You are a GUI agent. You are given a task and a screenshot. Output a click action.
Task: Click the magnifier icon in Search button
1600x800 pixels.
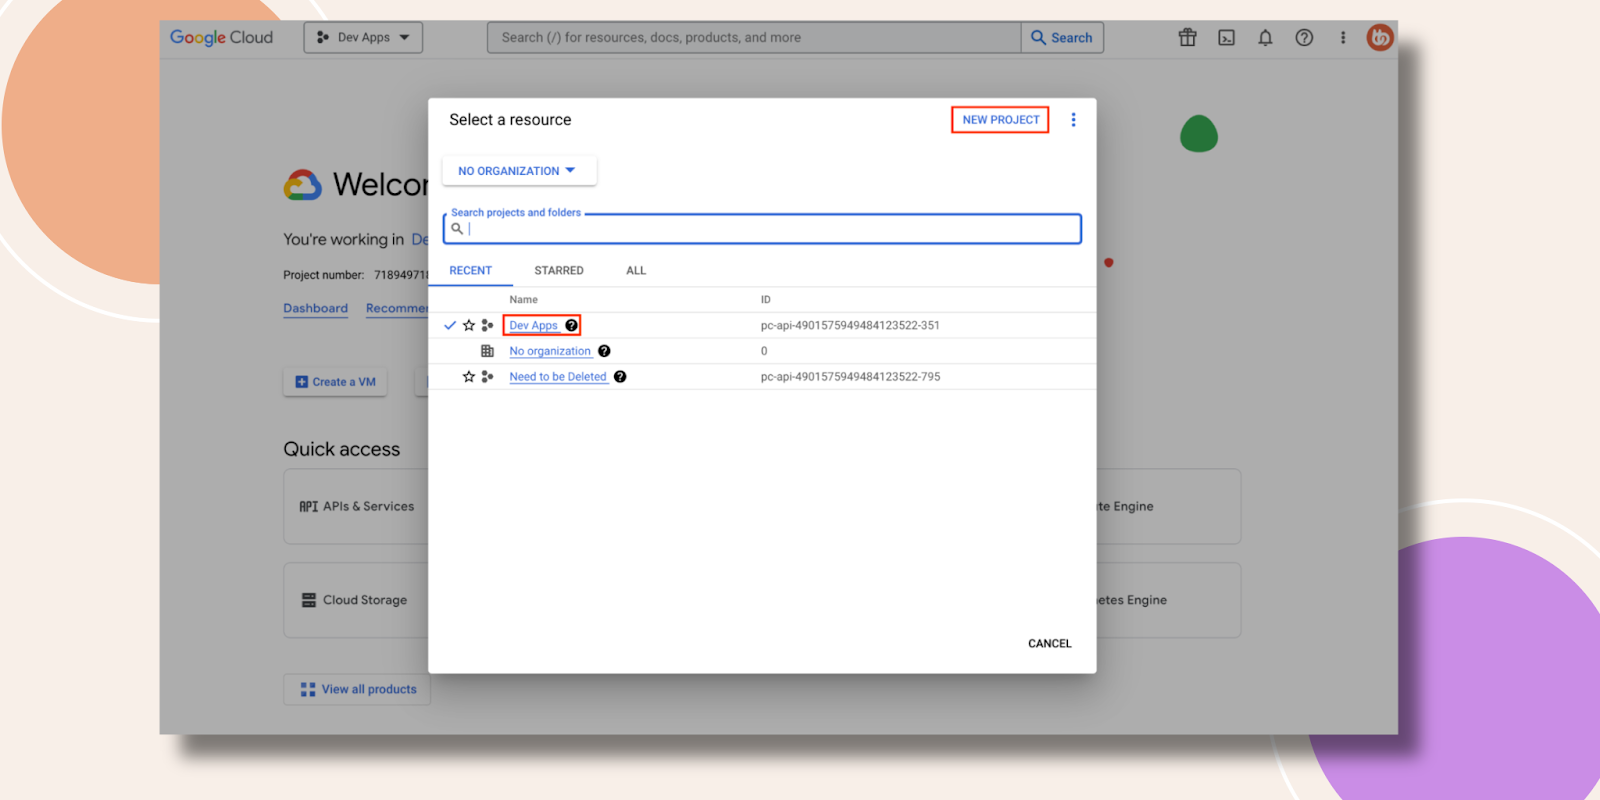1038,37
